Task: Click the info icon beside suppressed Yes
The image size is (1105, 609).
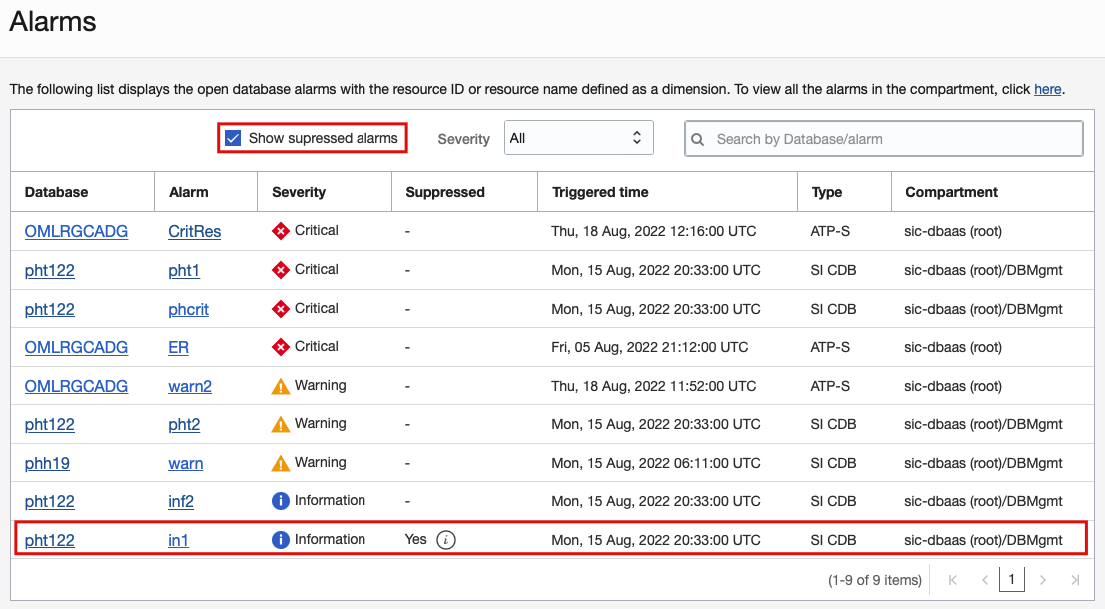Action: pyautogui.click(x=447, y=540)
